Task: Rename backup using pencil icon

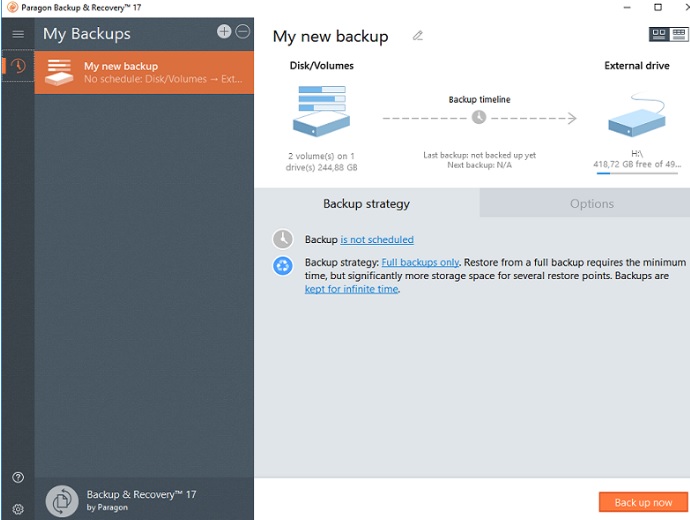Action: pos(418,36)
